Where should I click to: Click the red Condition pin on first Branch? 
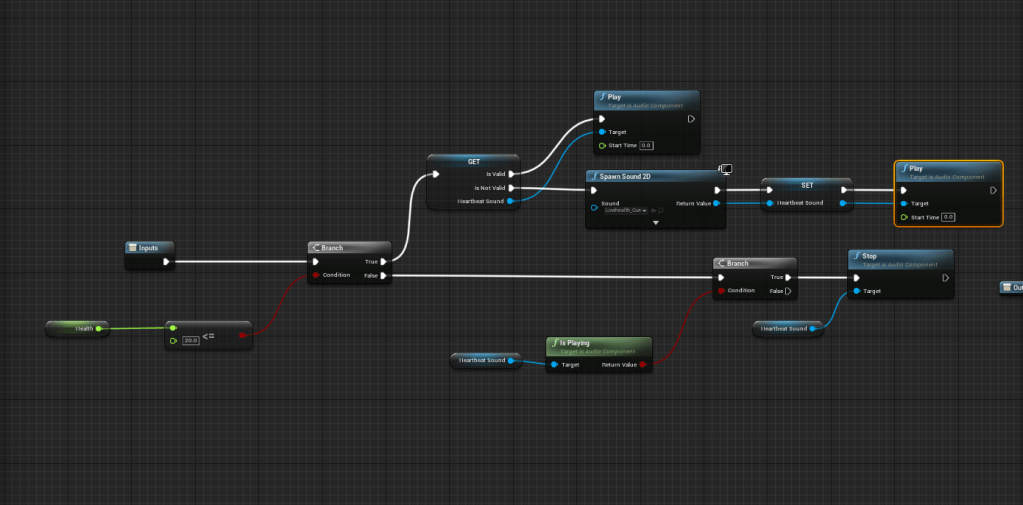316,275
